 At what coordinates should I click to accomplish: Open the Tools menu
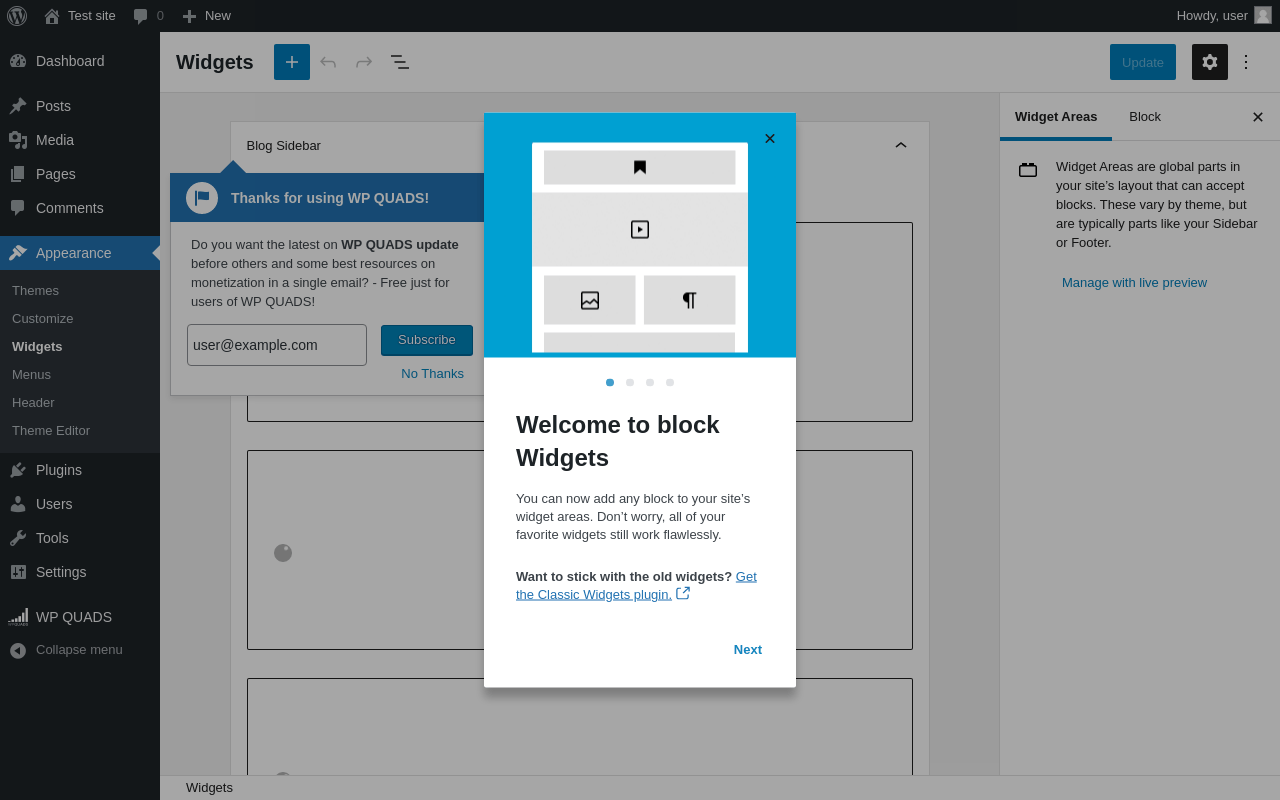80,538
